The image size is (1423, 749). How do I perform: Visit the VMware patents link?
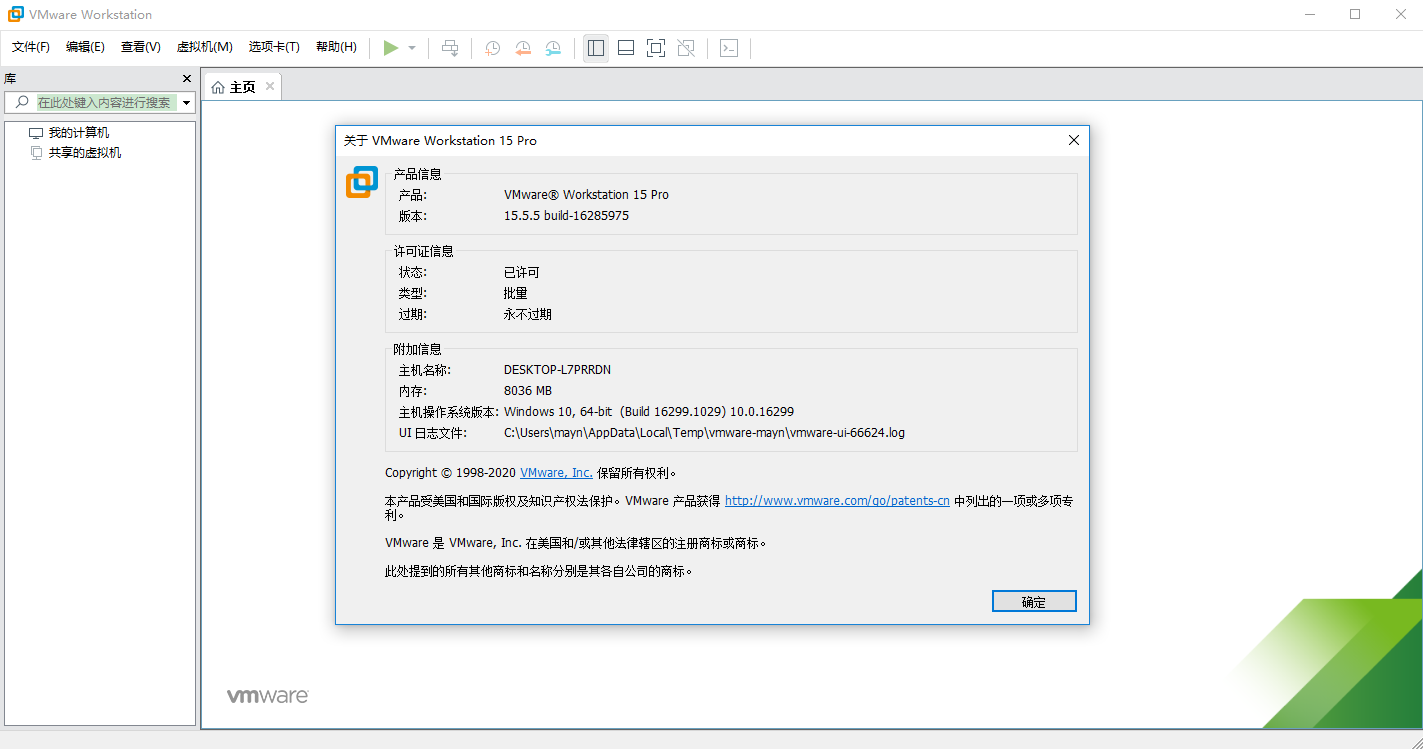[836, 500]
